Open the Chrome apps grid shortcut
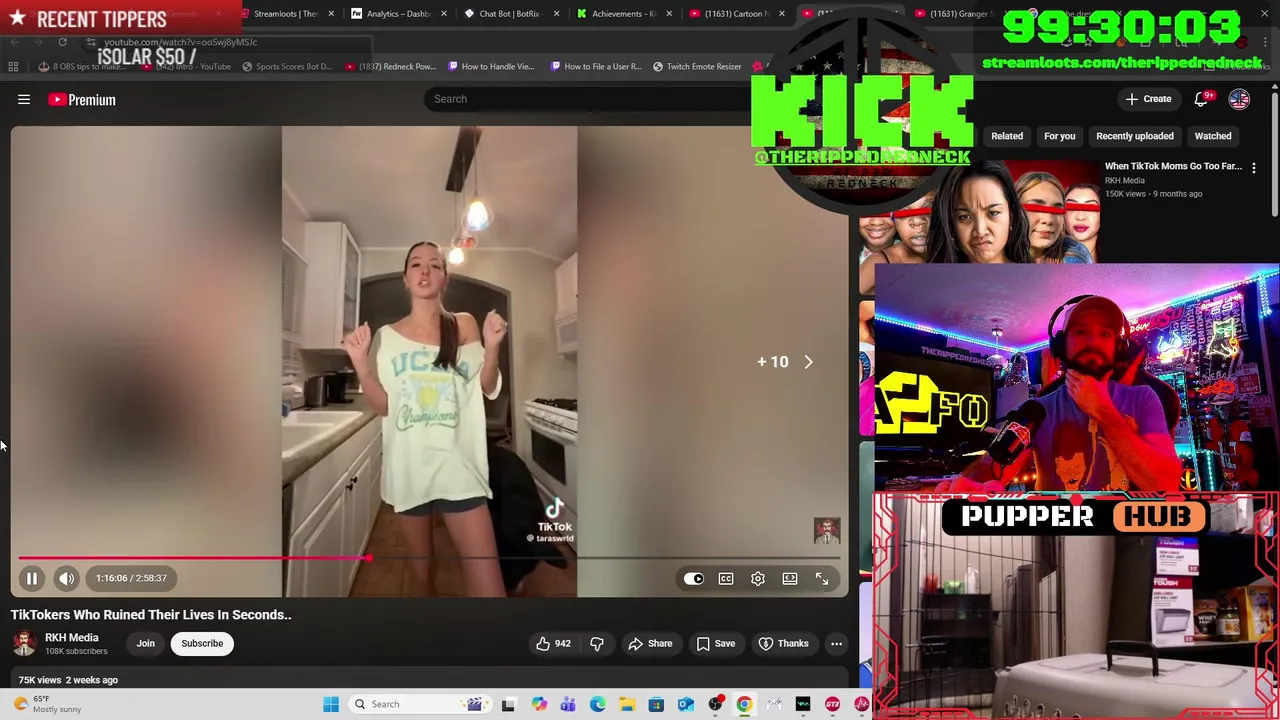1280x720 pixels. pos(13,66)
